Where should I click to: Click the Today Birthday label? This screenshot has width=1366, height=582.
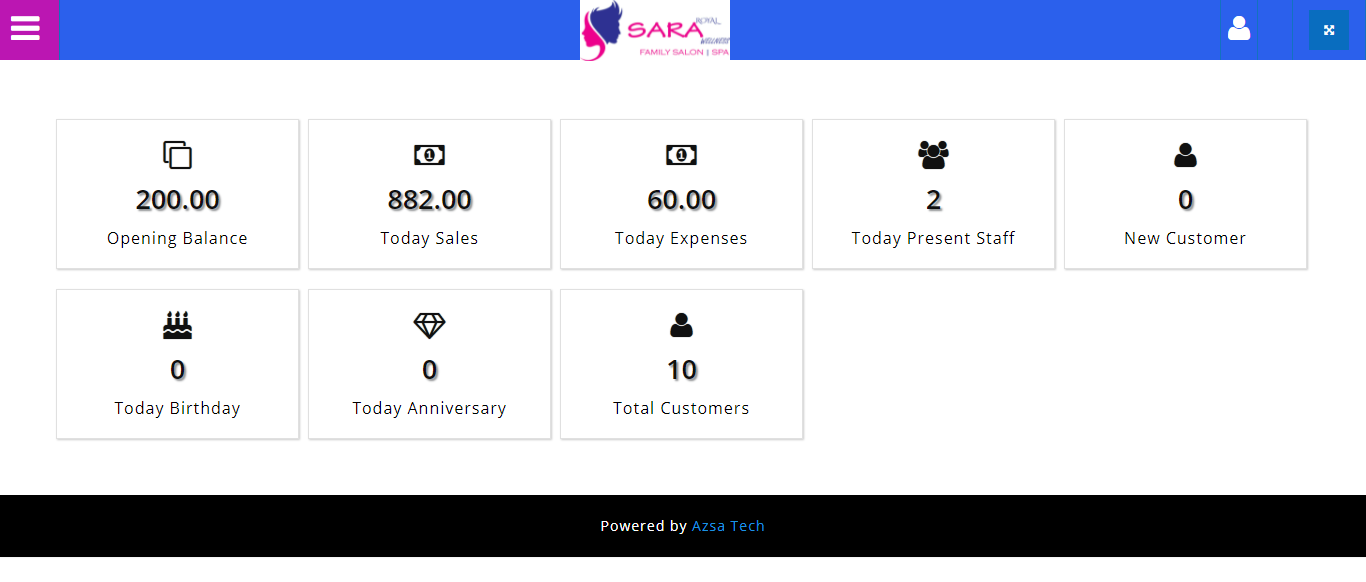coord(177,408)
